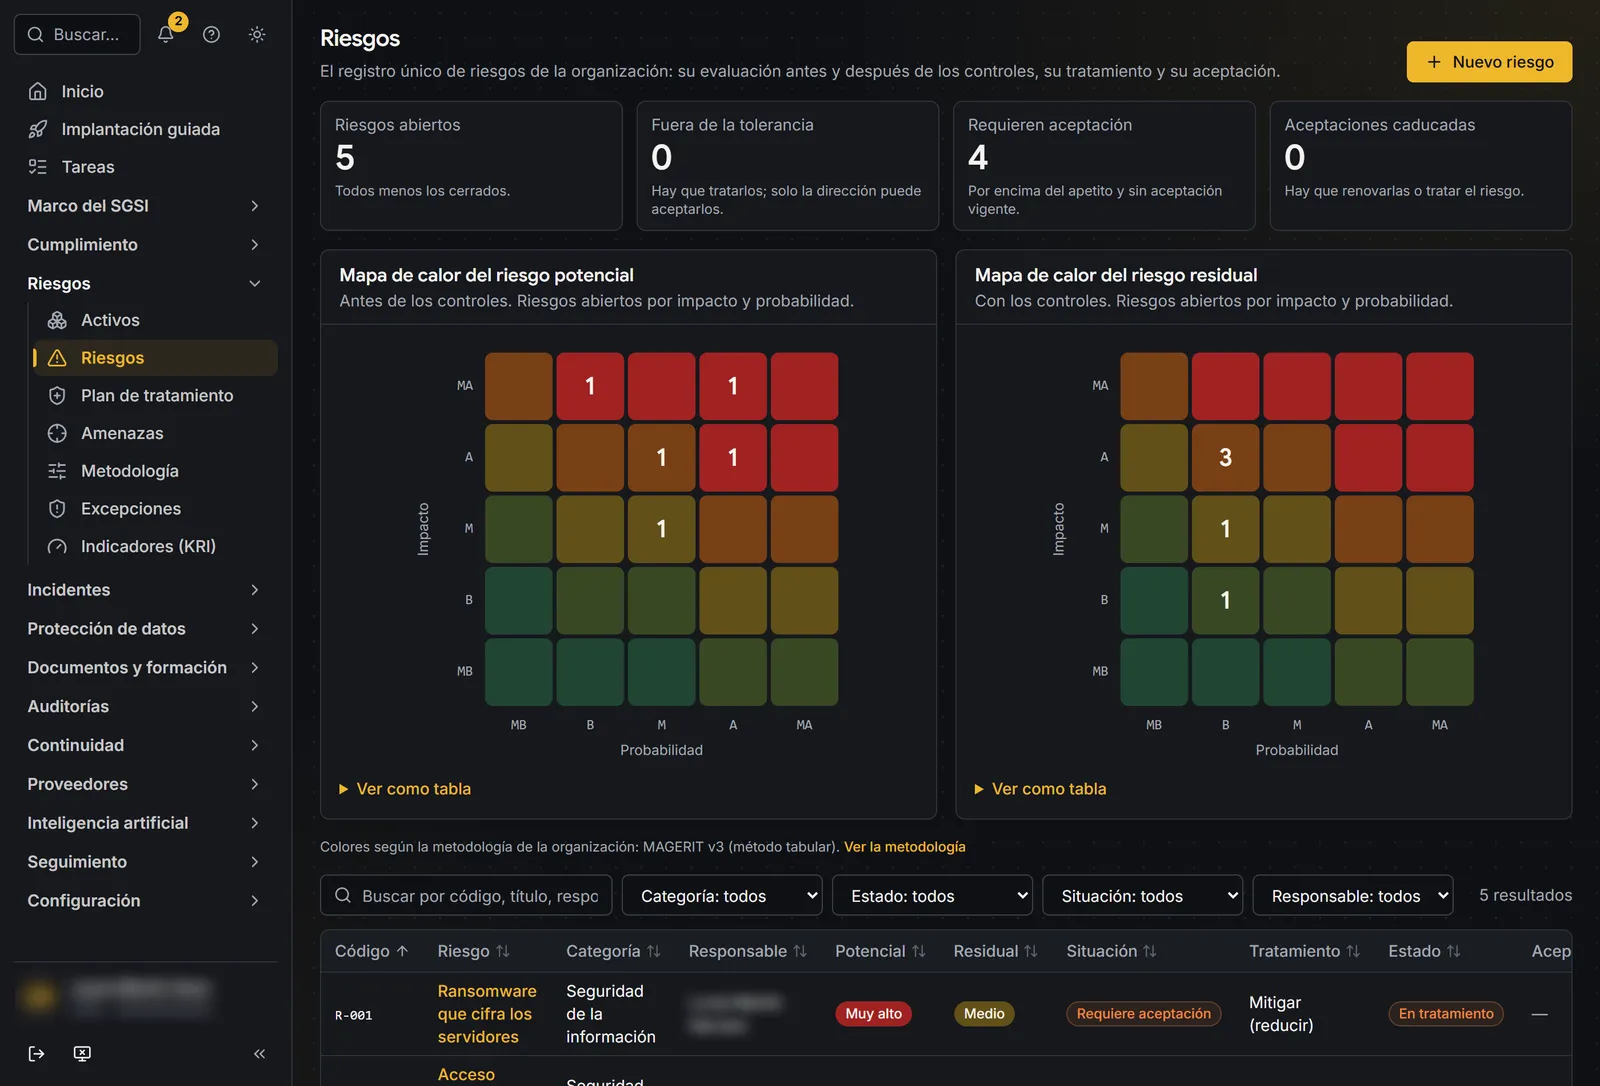
Task: Collapse the Riesgos sidebar section
Action: (145, 284)
